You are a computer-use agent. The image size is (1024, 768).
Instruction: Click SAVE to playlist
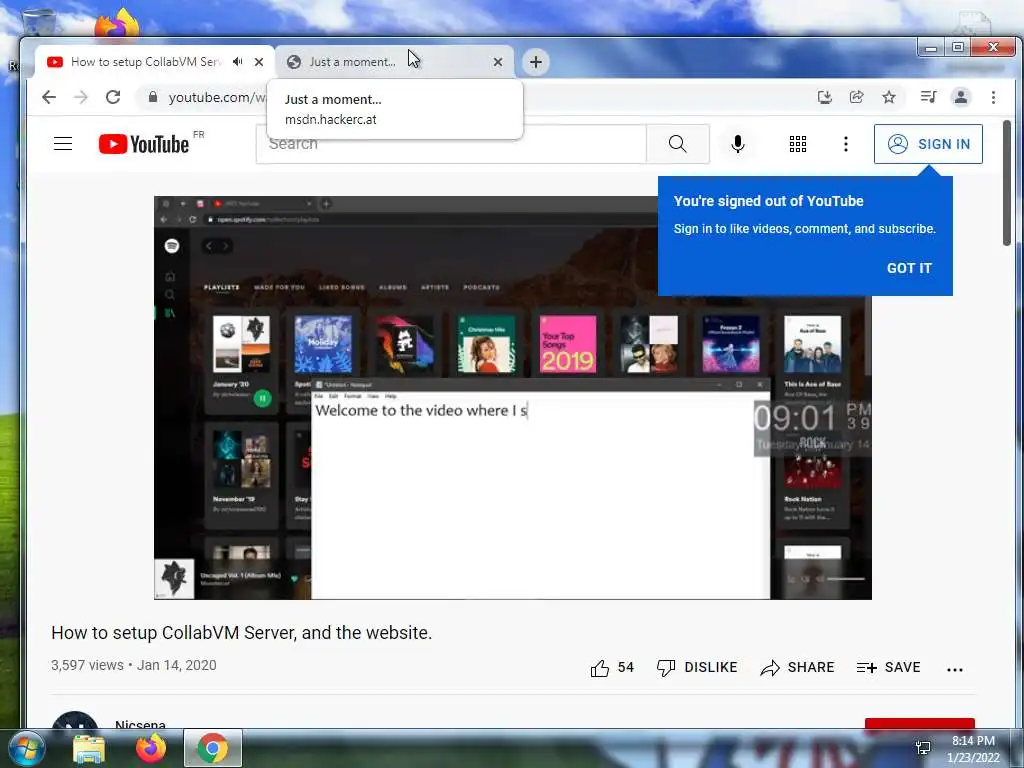889,667
